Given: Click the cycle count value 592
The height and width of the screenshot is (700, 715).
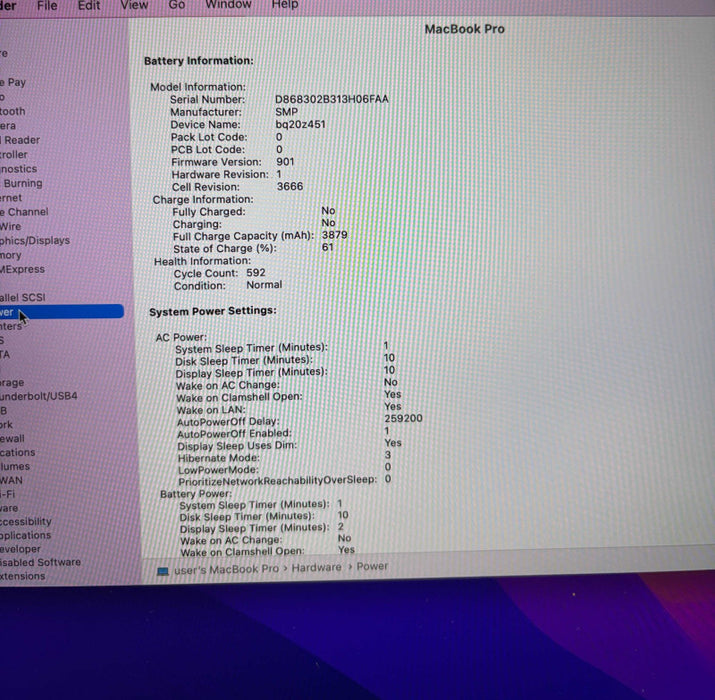Looking at the screenshot, I should pos(256,273).
